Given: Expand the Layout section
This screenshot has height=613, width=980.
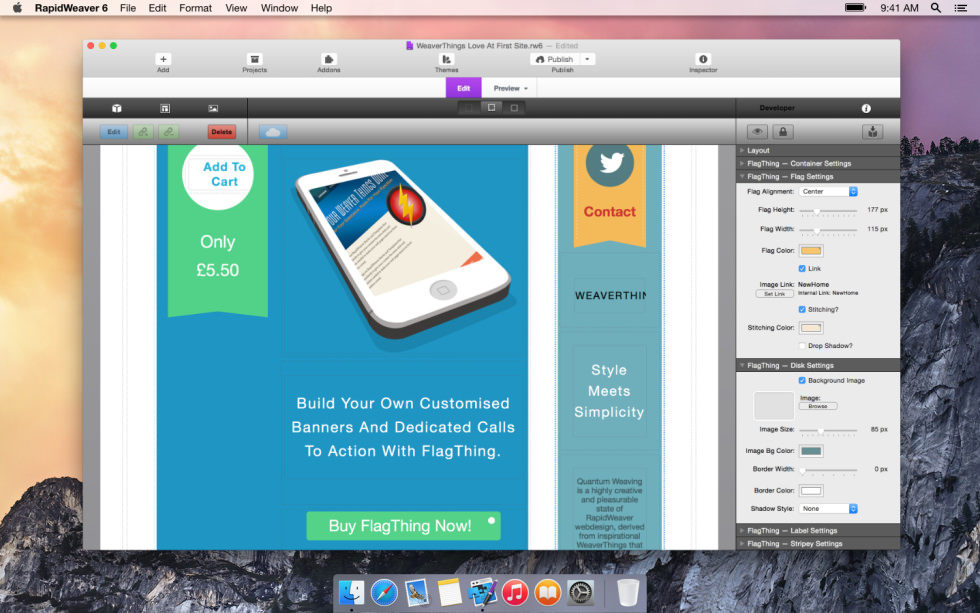Looking at the screenshot, I should [x=818, y=151].
